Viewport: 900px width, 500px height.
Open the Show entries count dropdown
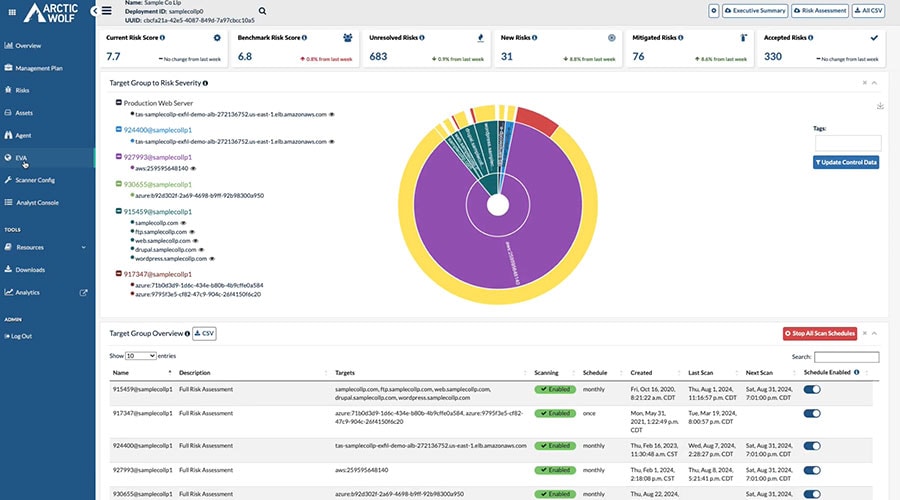click(x=139, y=356)
